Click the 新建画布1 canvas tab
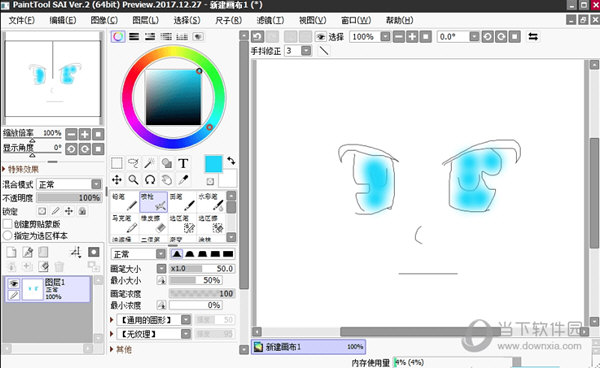 pyautogui.click(x=308, y=347)
